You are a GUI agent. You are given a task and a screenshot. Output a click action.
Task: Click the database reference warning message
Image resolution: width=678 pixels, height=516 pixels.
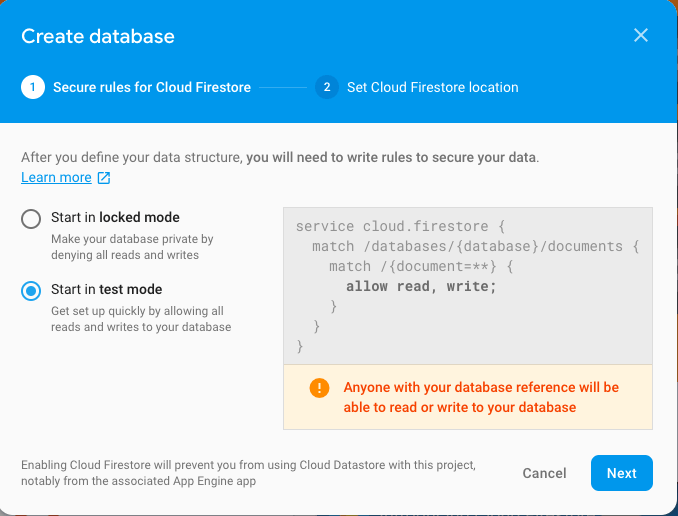coord(481,397)
